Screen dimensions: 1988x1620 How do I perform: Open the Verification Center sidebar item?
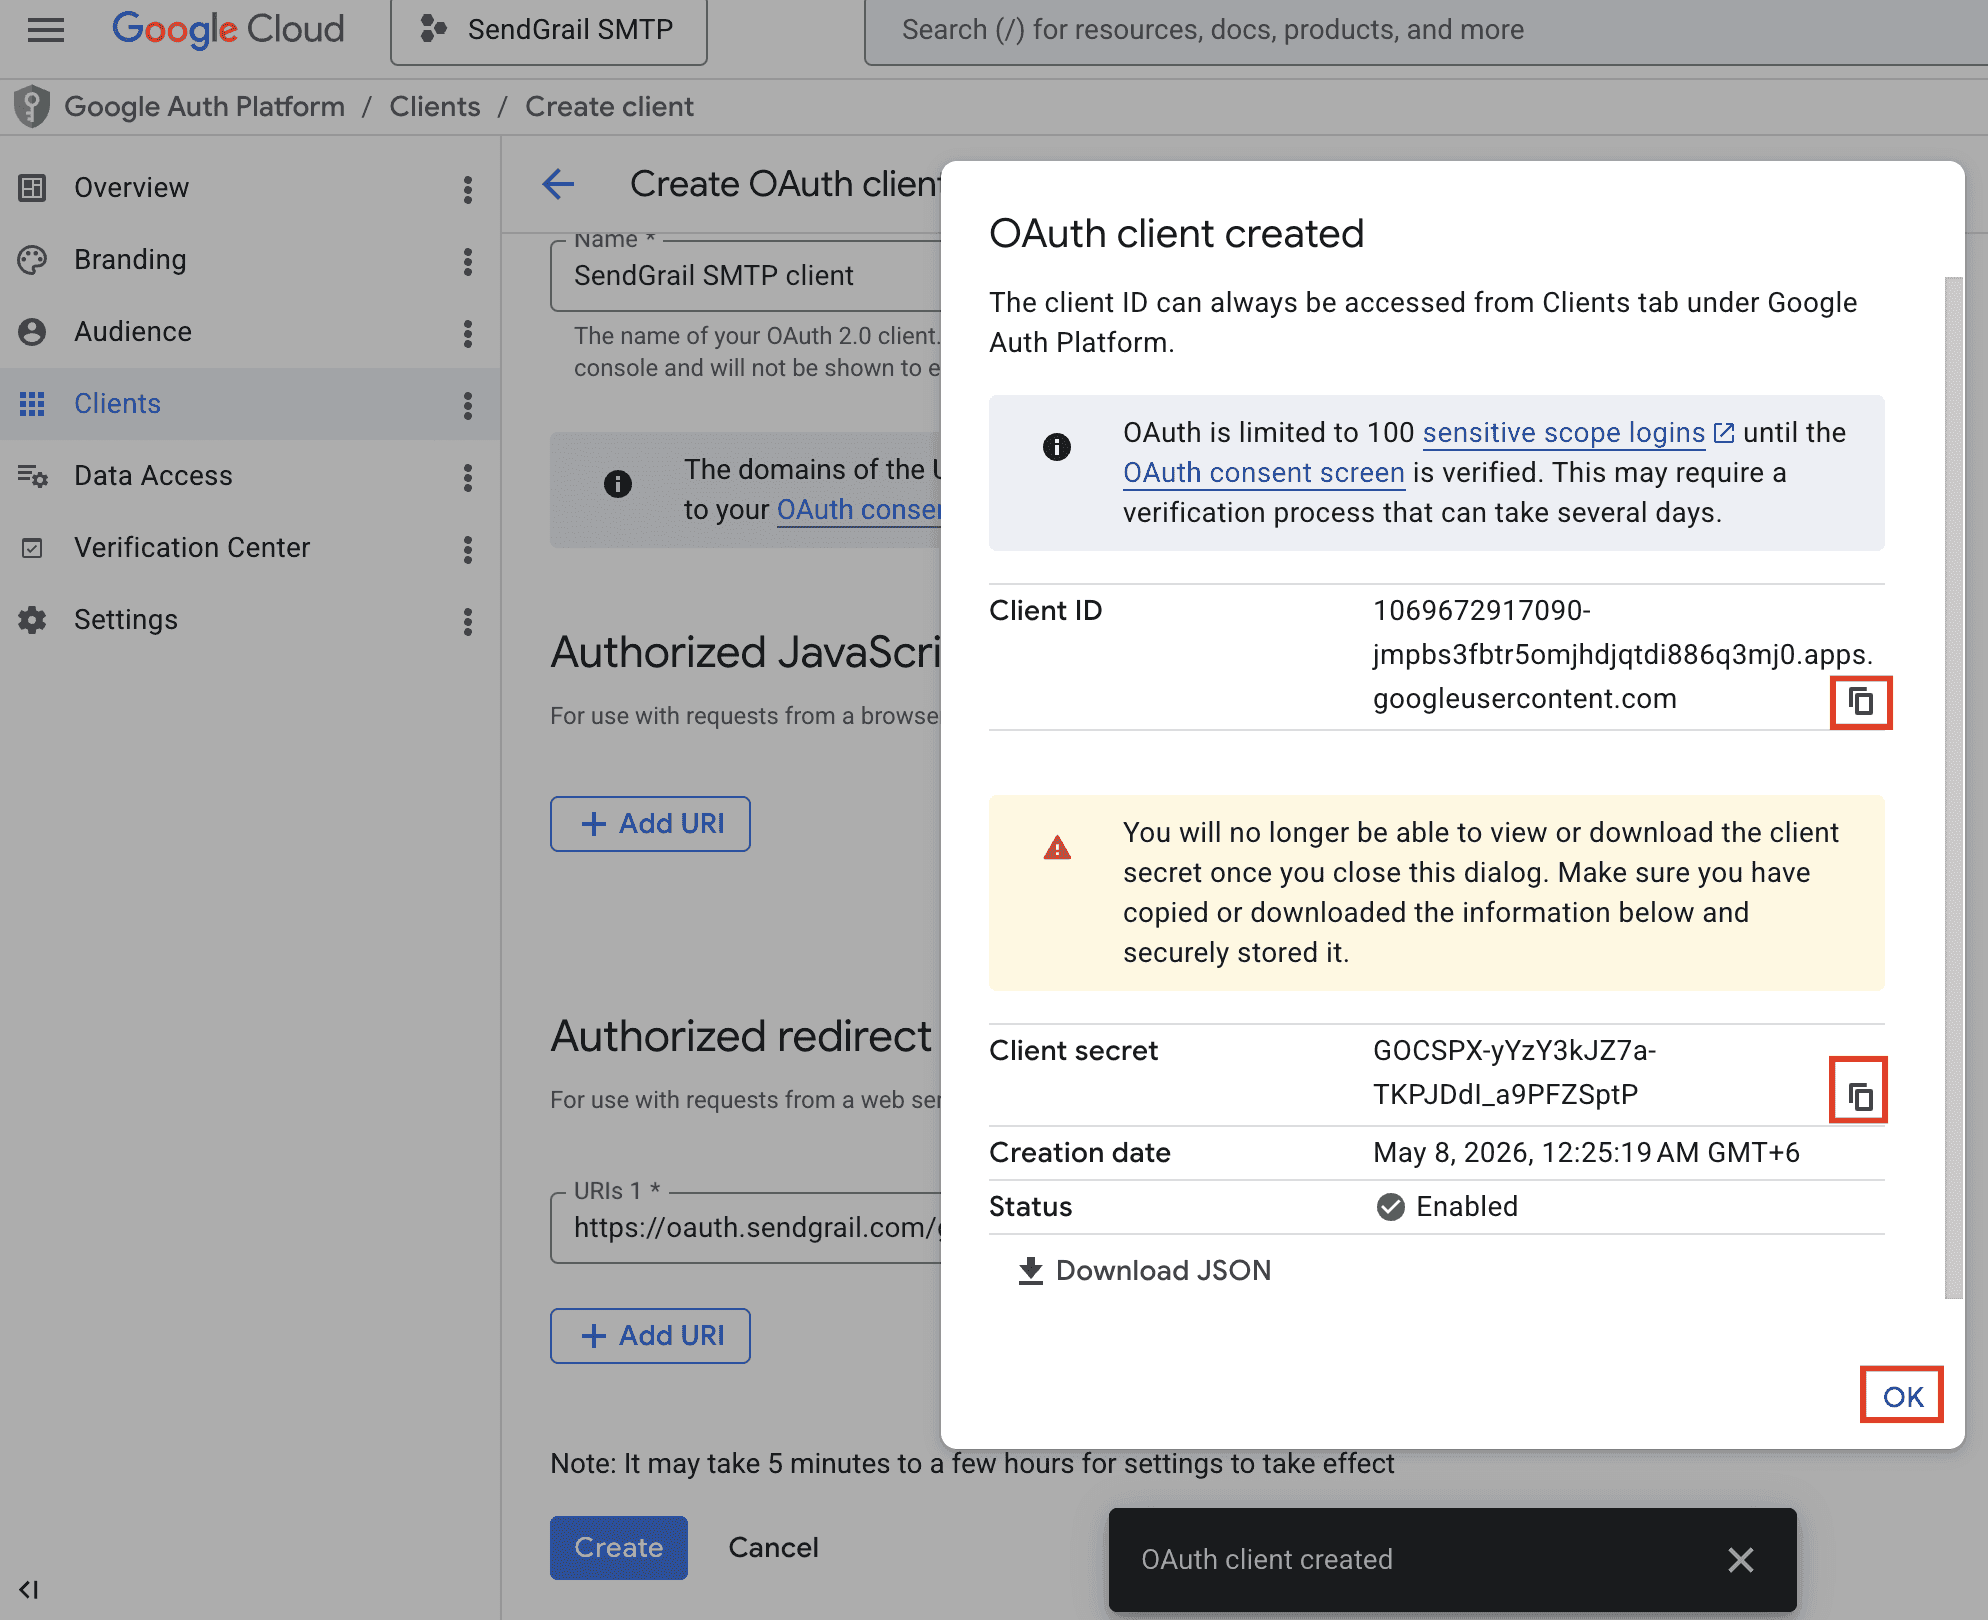click(x=192, y=548)
